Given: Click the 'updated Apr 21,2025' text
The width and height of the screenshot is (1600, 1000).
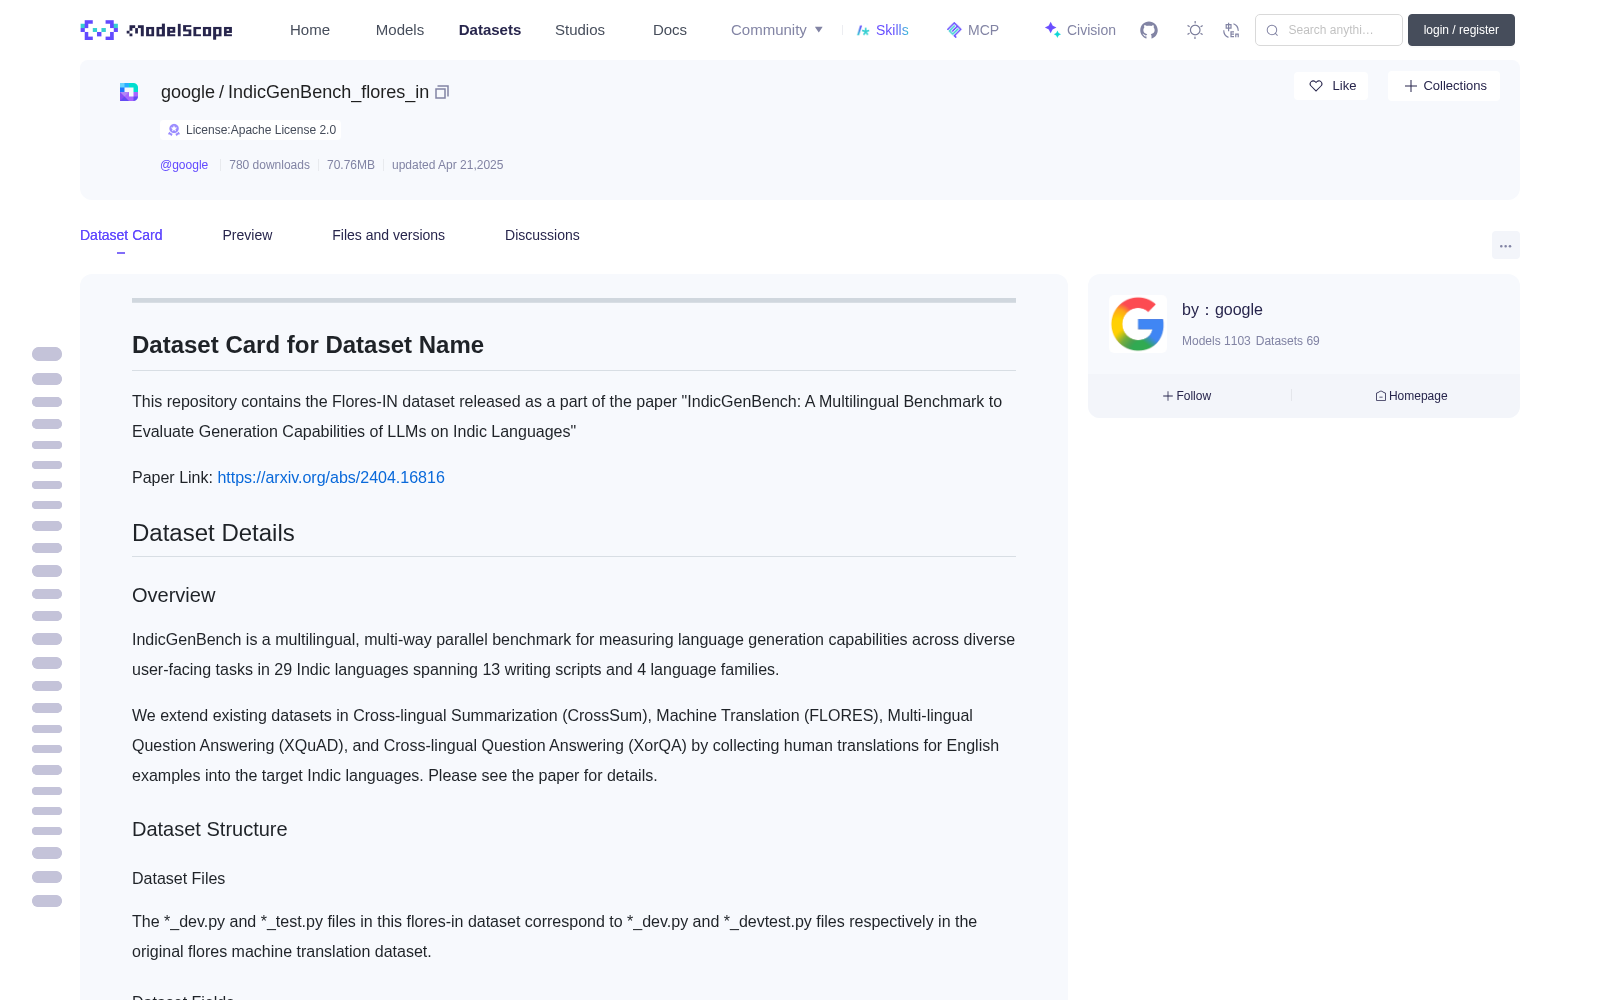Looking at the screenshot, I should pyautogui.click(x=447, y=165).
